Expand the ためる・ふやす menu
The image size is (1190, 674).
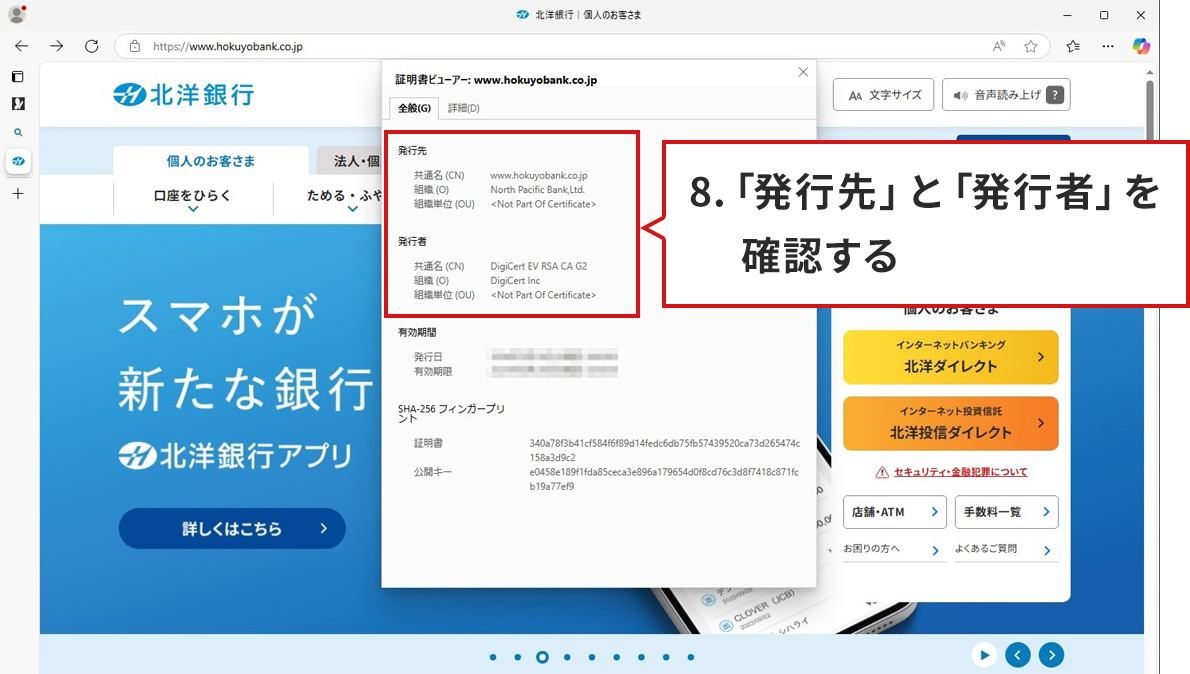(x=344, y=199)
